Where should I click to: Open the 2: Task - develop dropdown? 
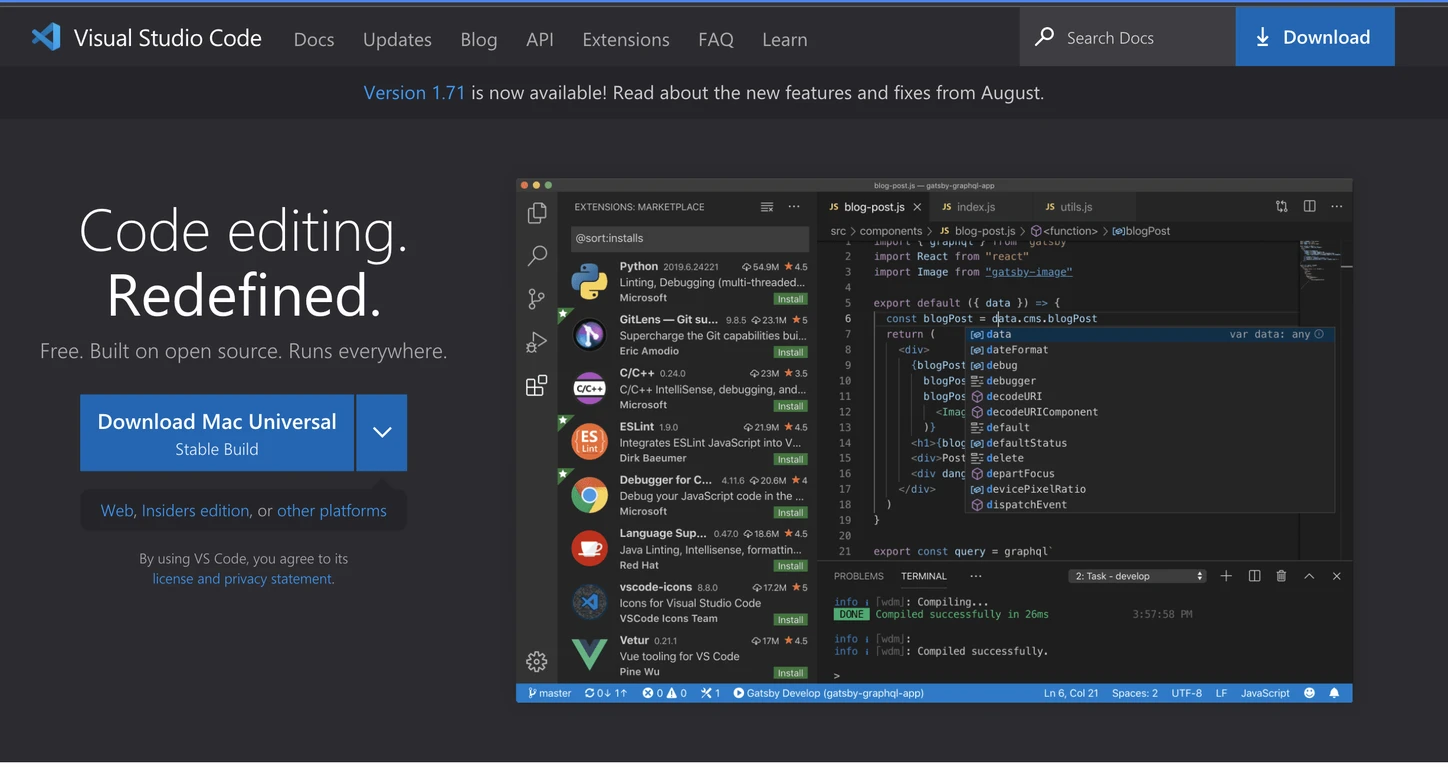tap(1138, 576)
